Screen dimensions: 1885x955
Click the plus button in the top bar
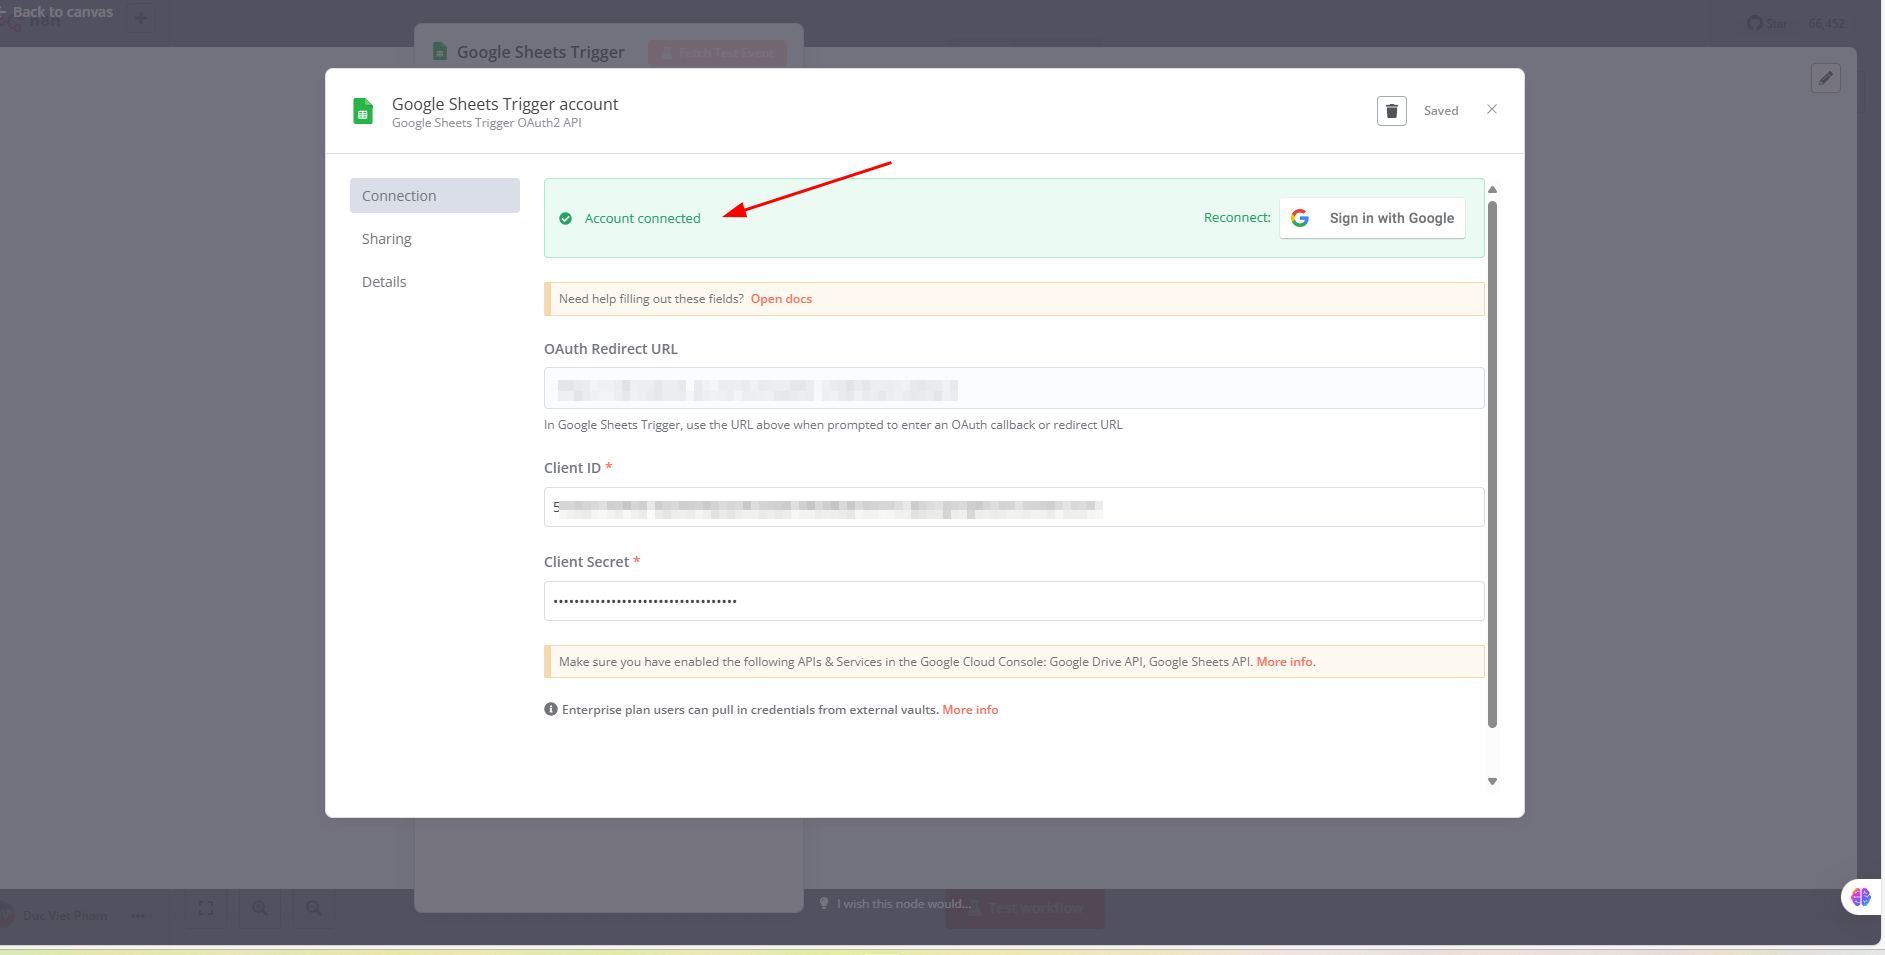pos(141,18)
